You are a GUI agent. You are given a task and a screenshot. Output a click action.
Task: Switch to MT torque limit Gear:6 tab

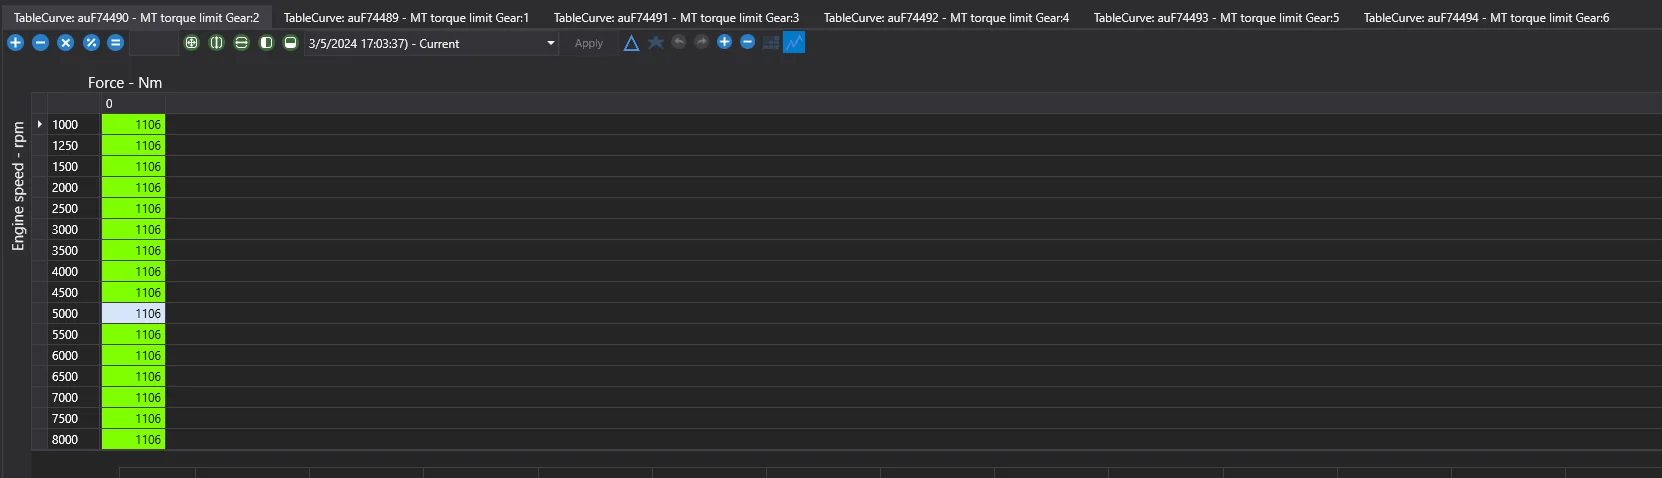coord(1486,17)
